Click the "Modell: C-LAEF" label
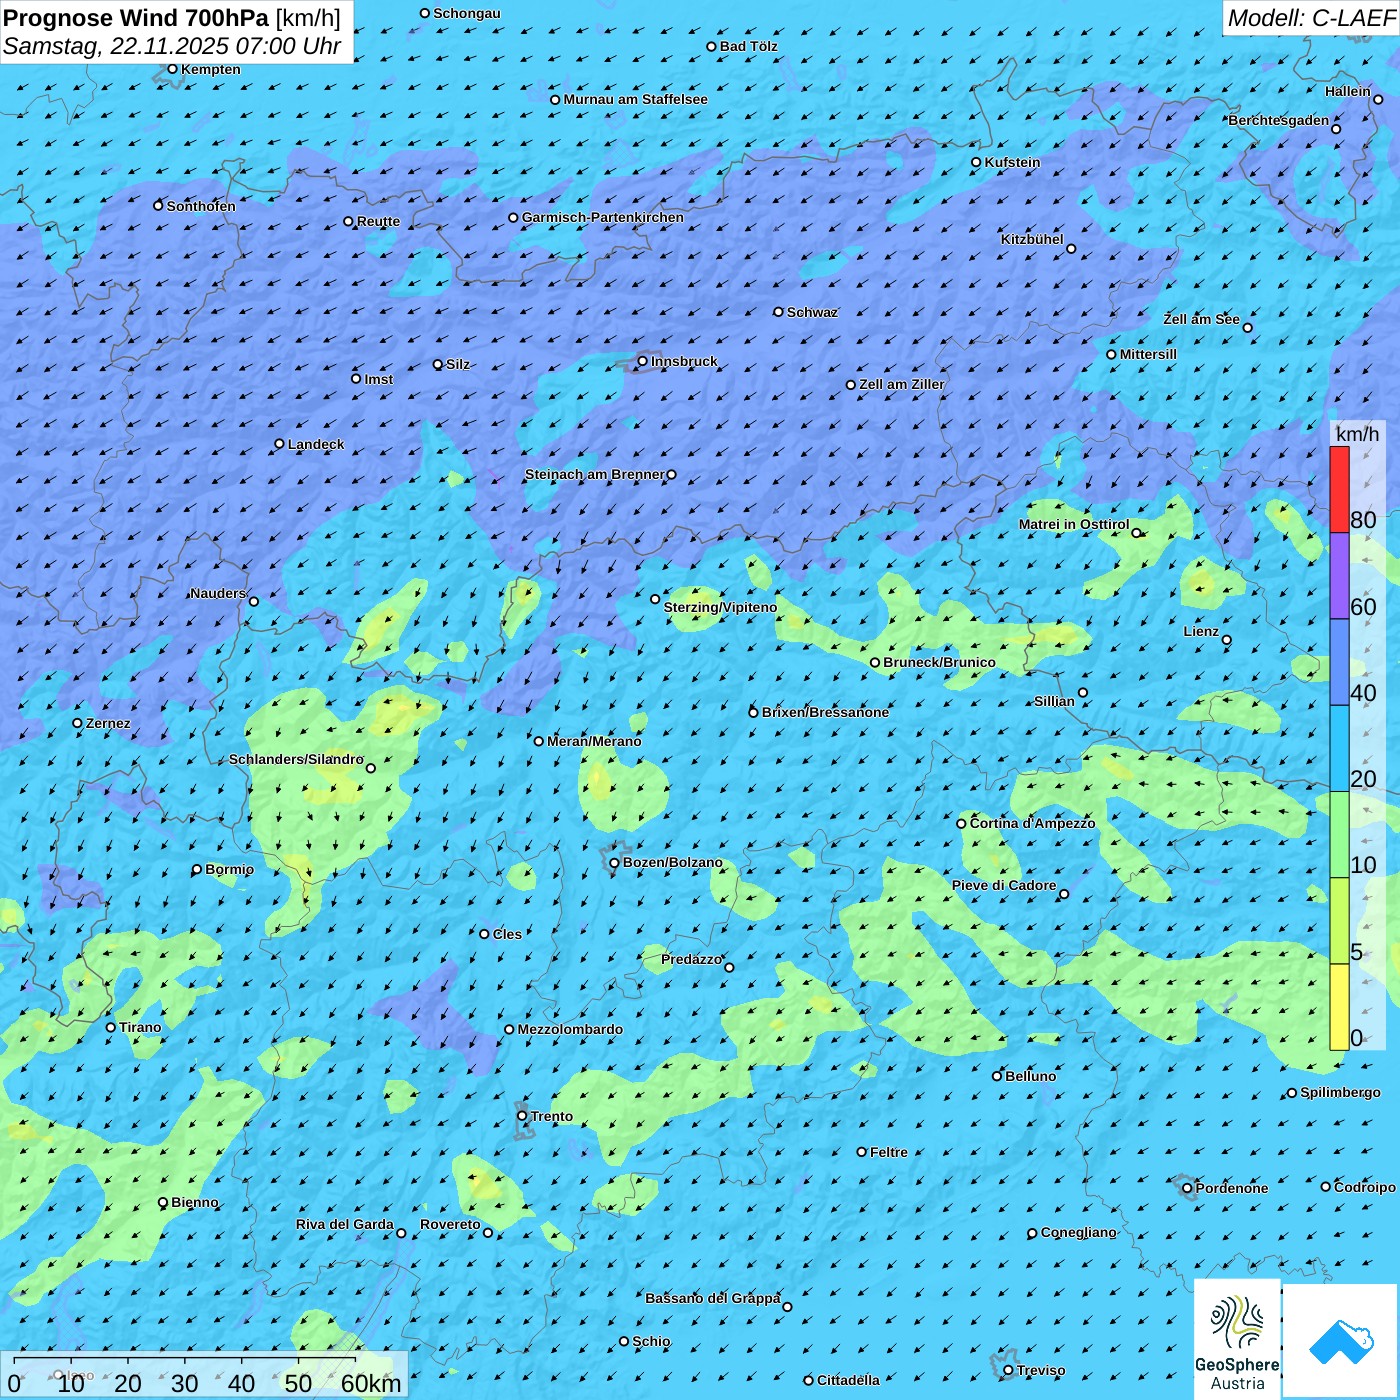 [1311, 17]
